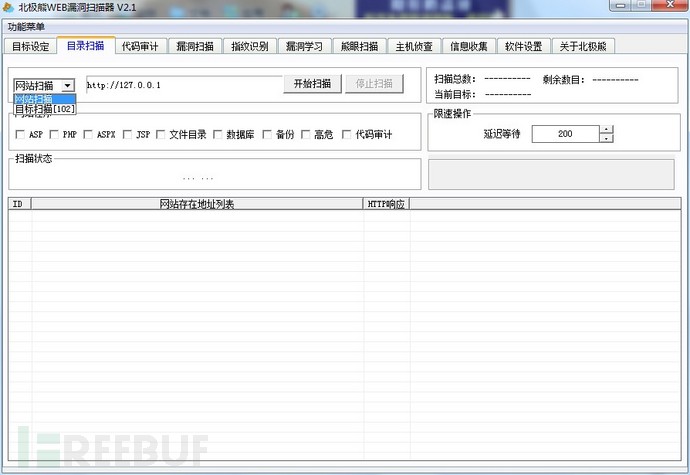Open the 代码审计 tab
The image size is (690, 475).
(140, 47)
